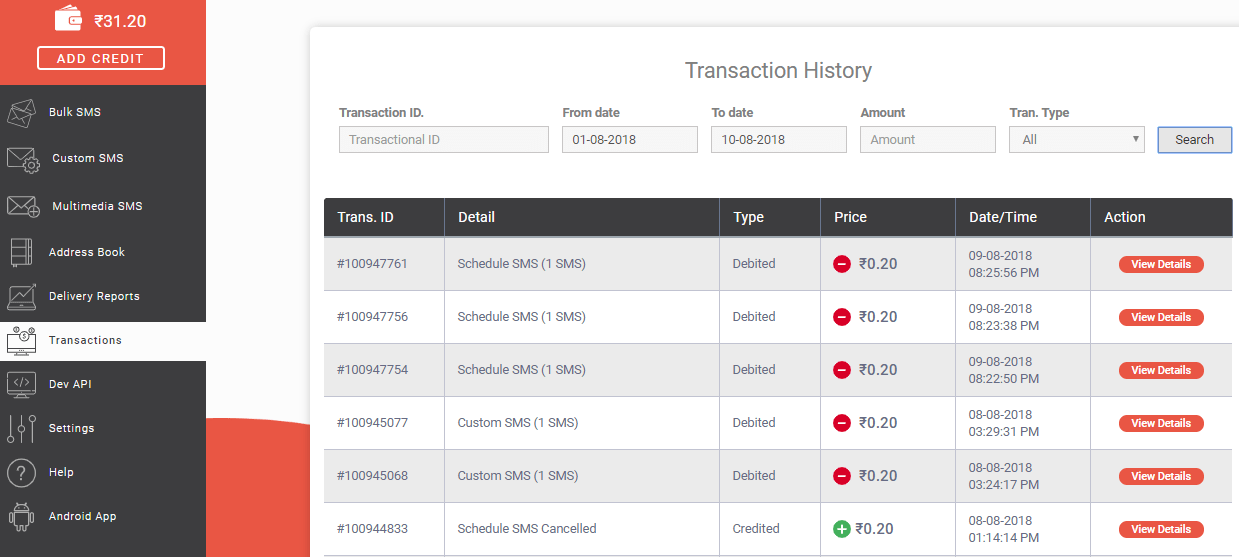Click the ₹31.20 balance amount
The height and width of the screenshot is (557, 1239).
120,20
